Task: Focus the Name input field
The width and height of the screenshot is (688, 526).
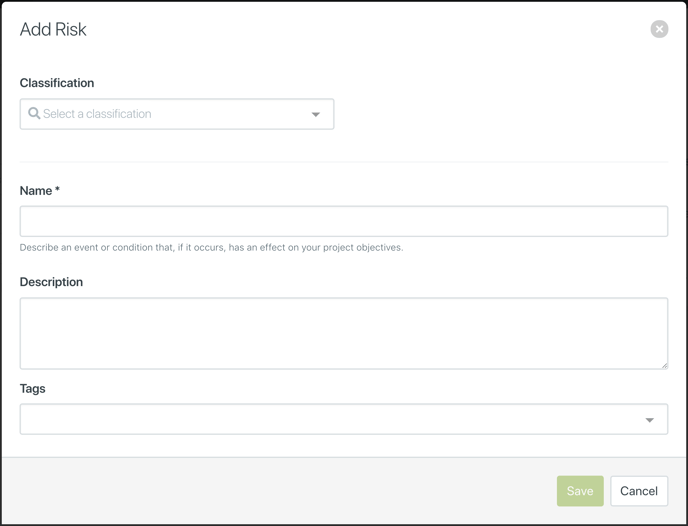Action: tap(344, 221)
